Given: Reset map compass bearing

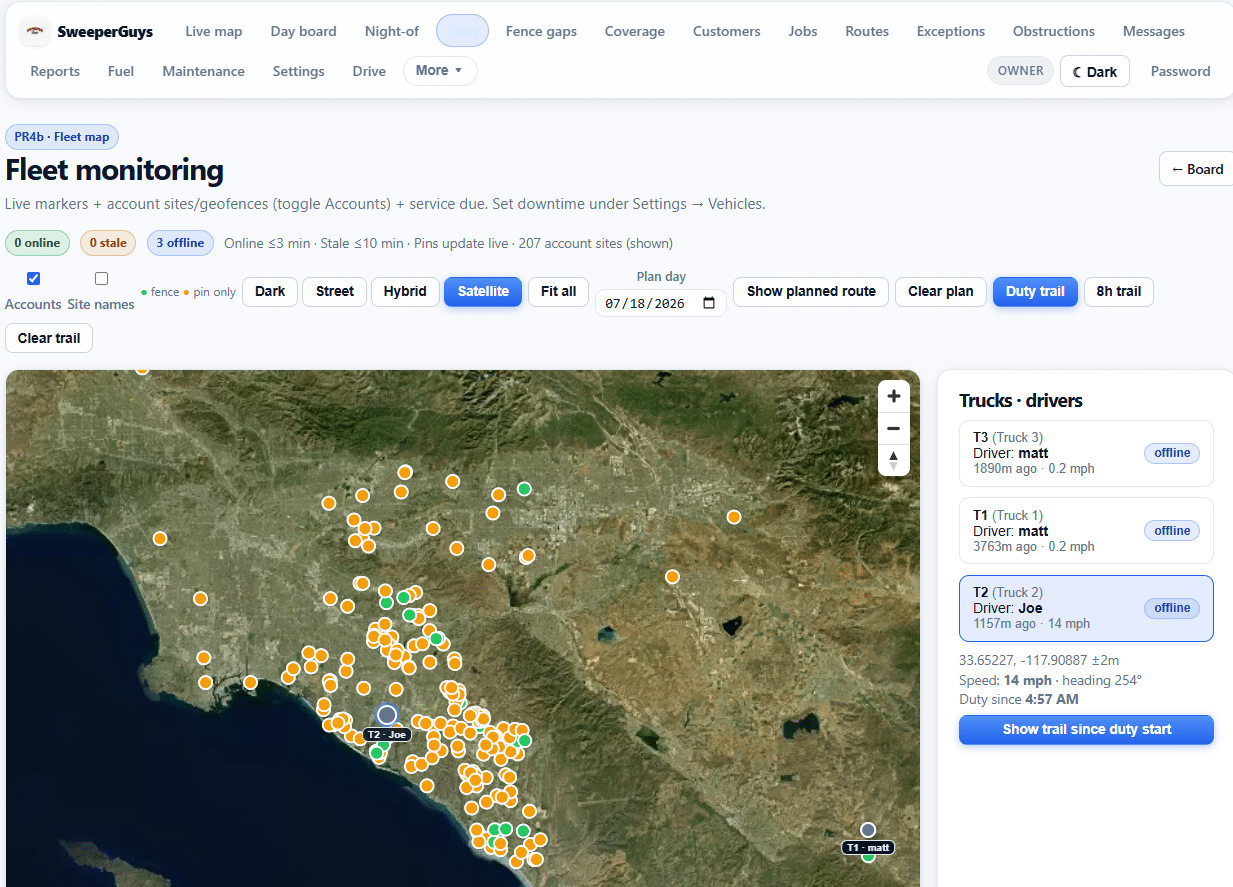Looking at the screenshot, I should (894, 460).
